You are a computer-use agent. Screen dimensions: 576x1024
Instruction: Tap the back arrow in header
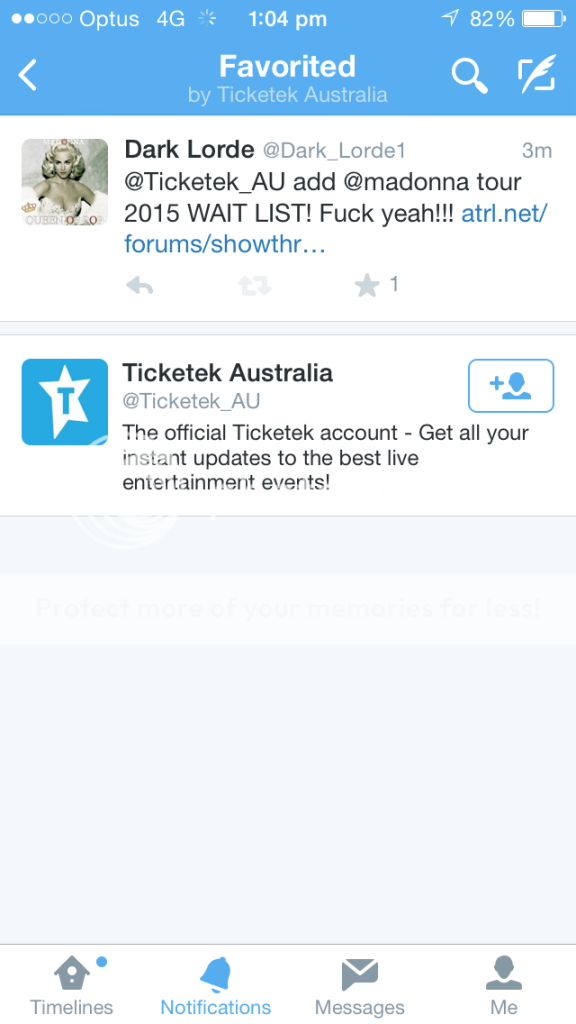(27, 75)
